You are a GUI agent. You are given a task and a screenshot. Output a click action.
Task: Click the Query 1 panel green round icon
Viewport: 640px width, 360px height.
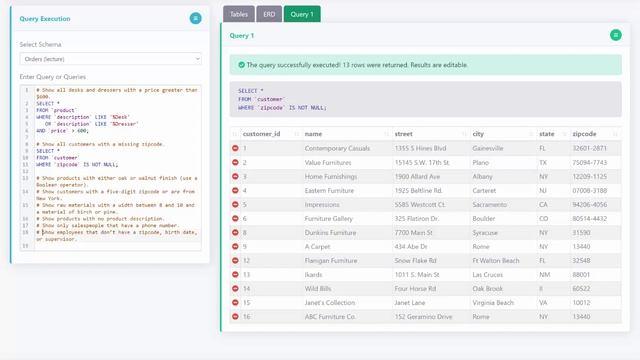point(616,35)
